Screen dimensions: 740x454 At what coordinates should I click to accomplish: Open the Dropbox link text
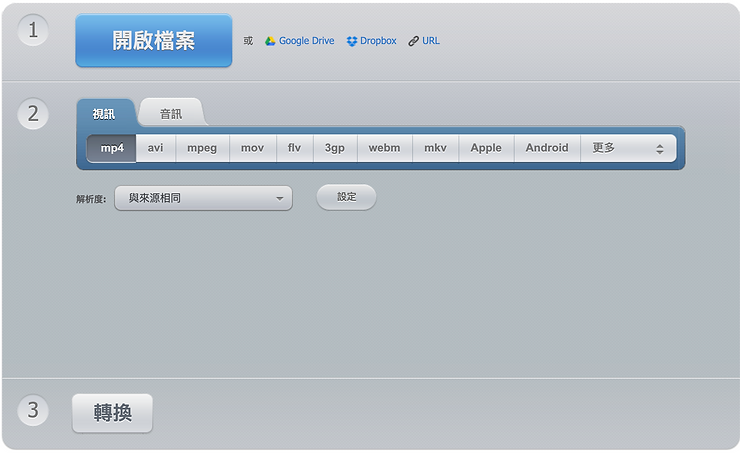[x=378, y=41]
